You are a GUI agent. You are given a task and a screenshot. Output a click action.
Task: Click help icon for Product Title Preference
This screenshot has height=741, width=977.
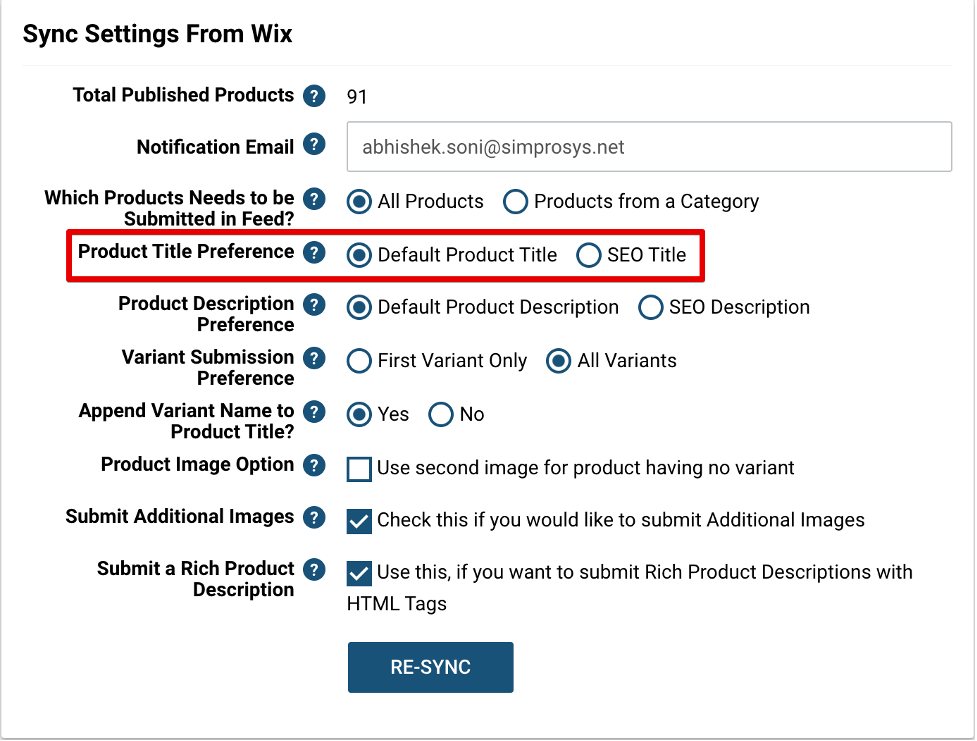click(x=314, y=253)
